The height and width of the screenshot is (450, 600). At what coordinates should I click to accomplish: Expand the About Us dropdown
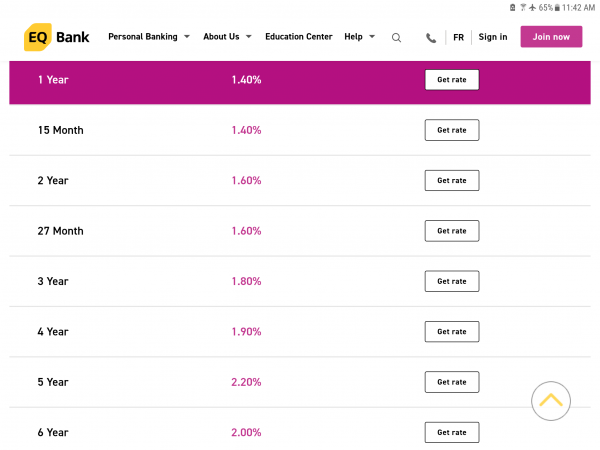227,37
